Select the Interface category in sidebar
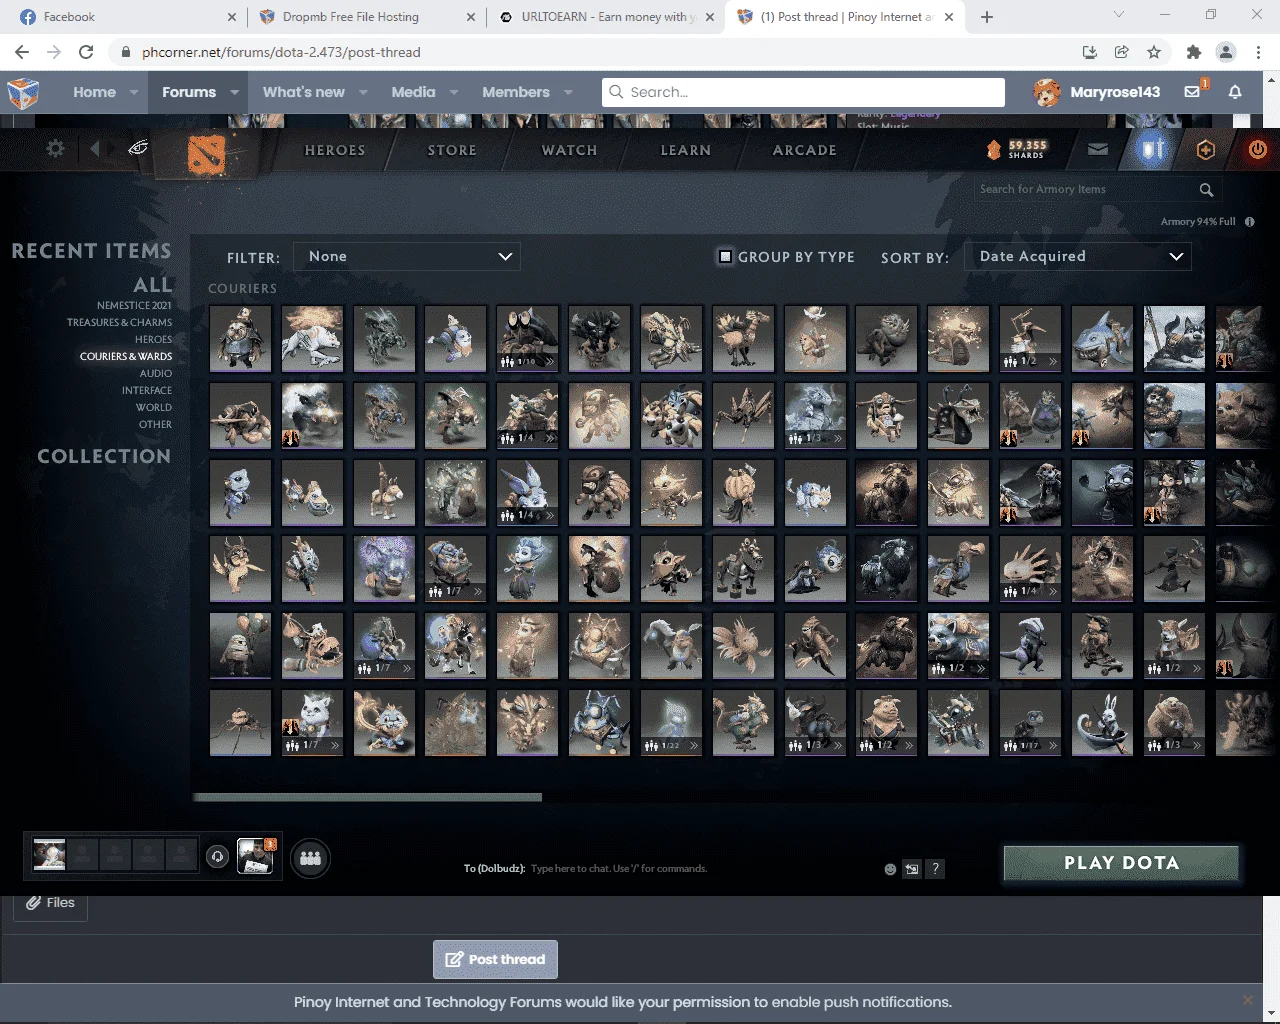 (x=147, y=390)
